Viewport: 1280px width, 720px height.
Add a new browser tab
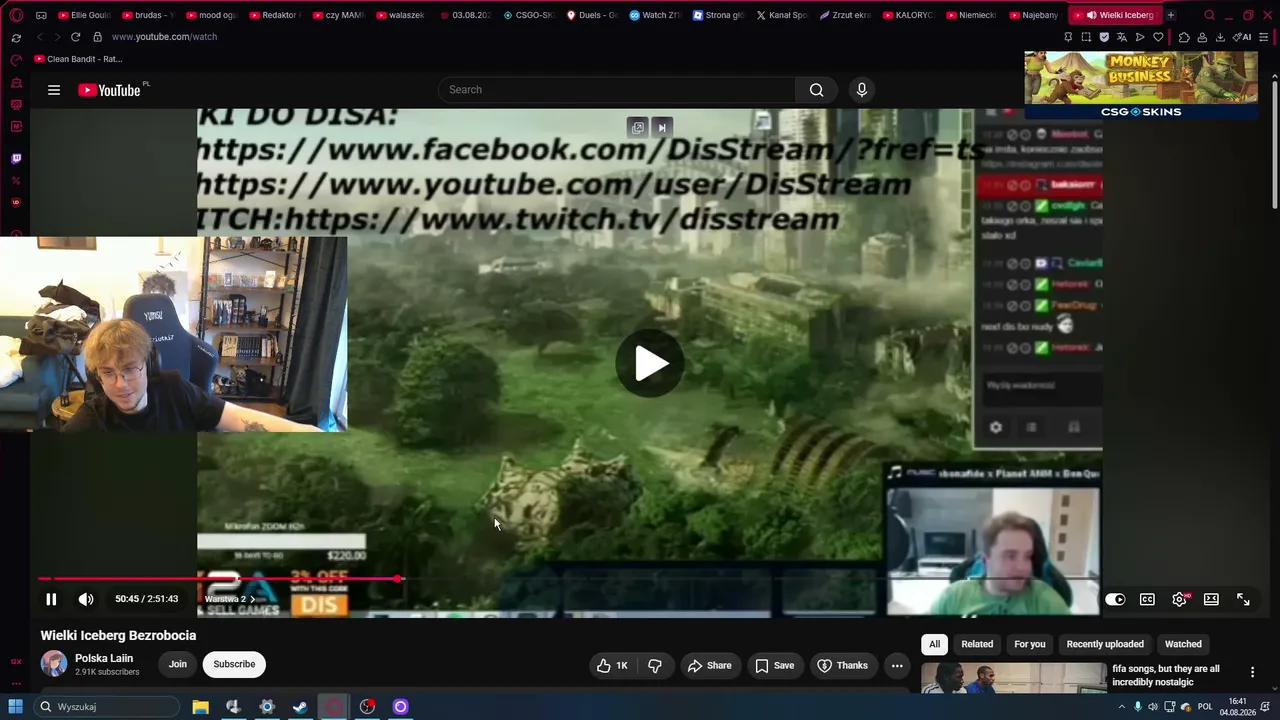pyautogui.click(x=1171, y=15)
